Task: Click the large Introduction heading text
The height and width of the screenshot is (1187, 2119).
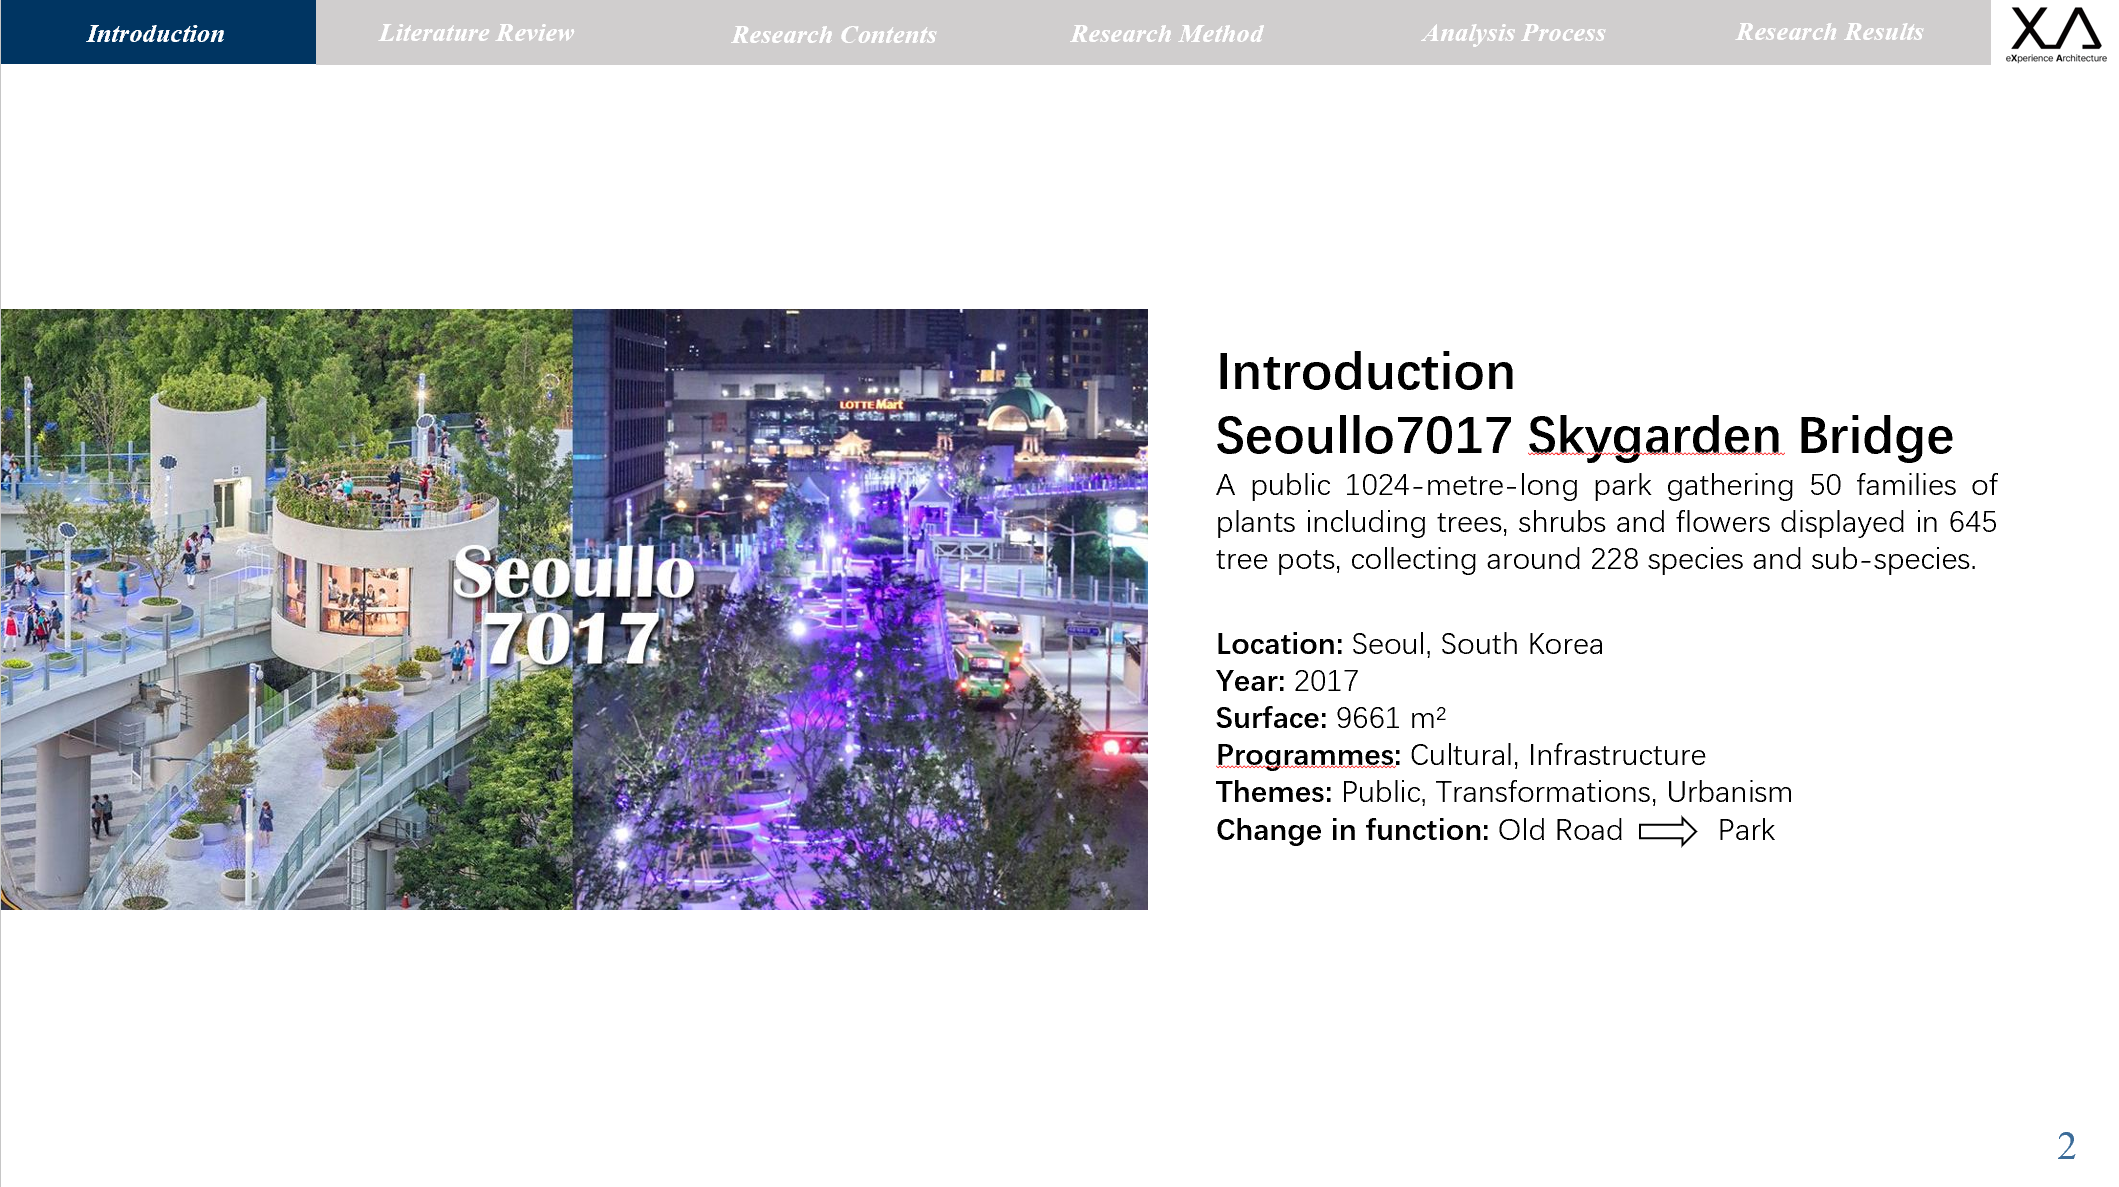Action: tap(1365, 372)
